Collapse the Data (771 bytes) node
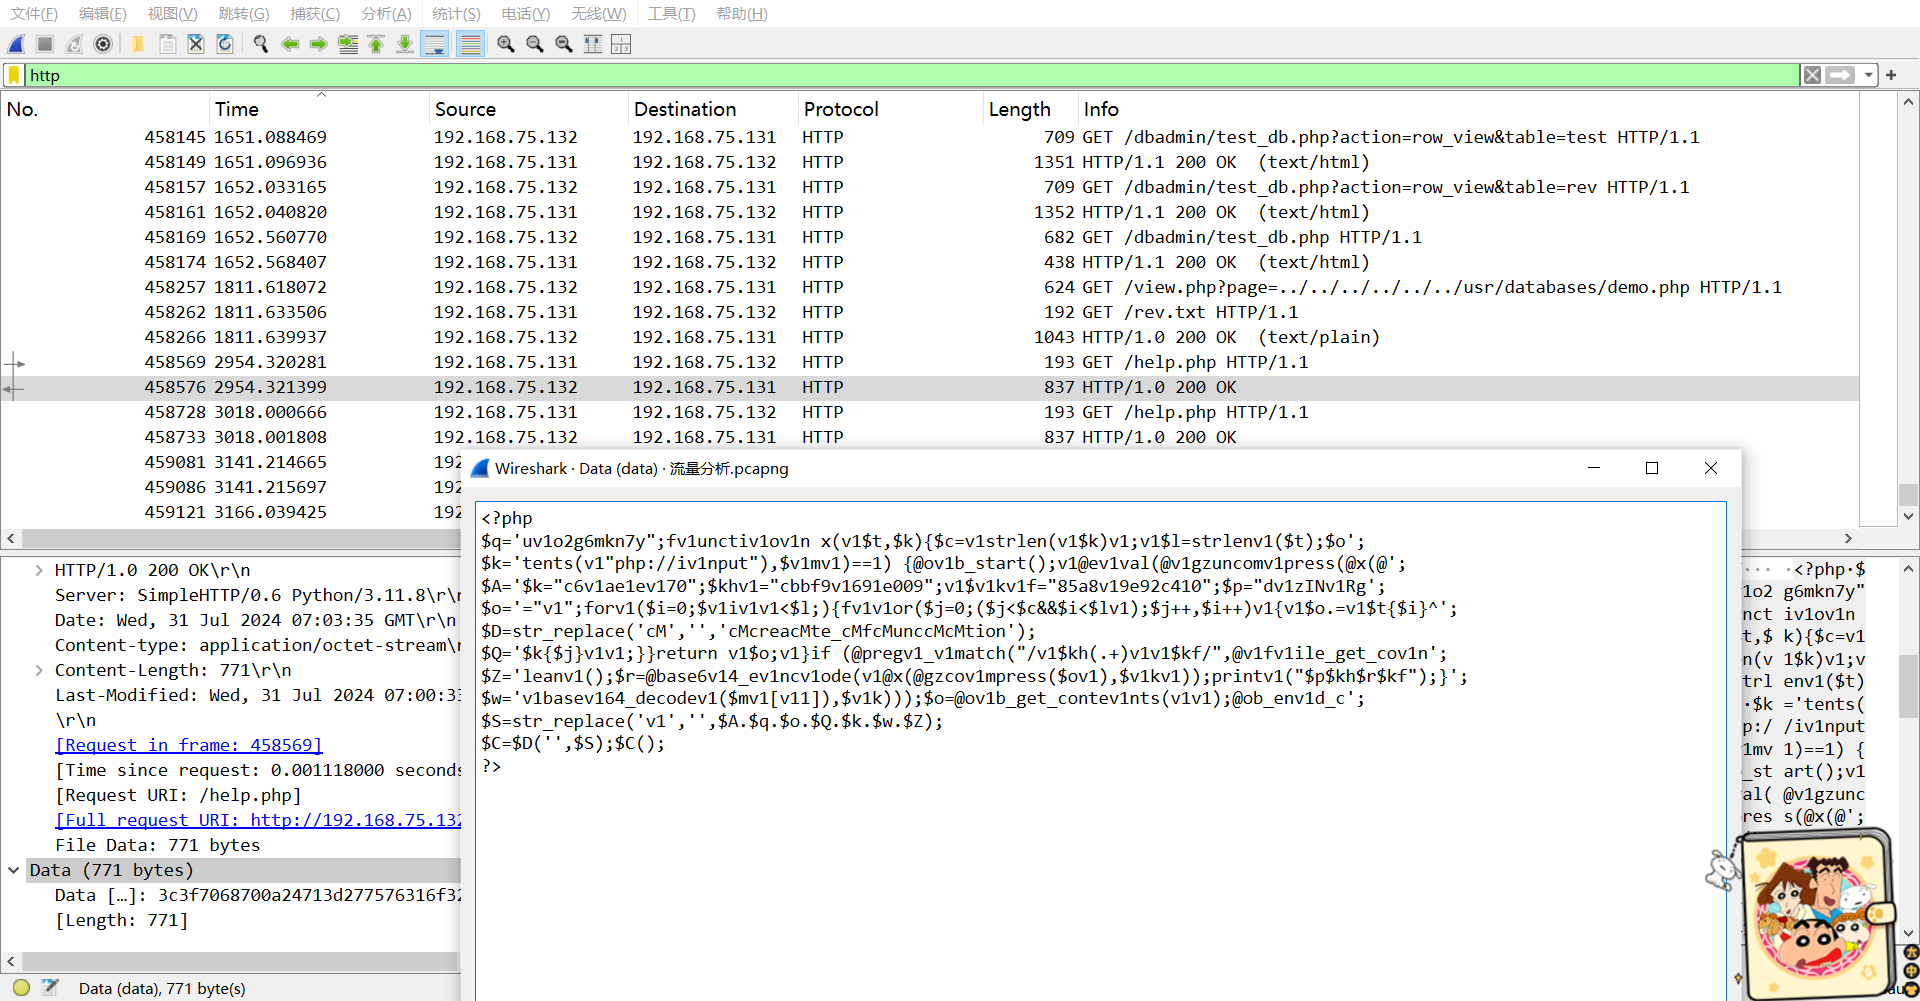 click(x=14, y=870)
